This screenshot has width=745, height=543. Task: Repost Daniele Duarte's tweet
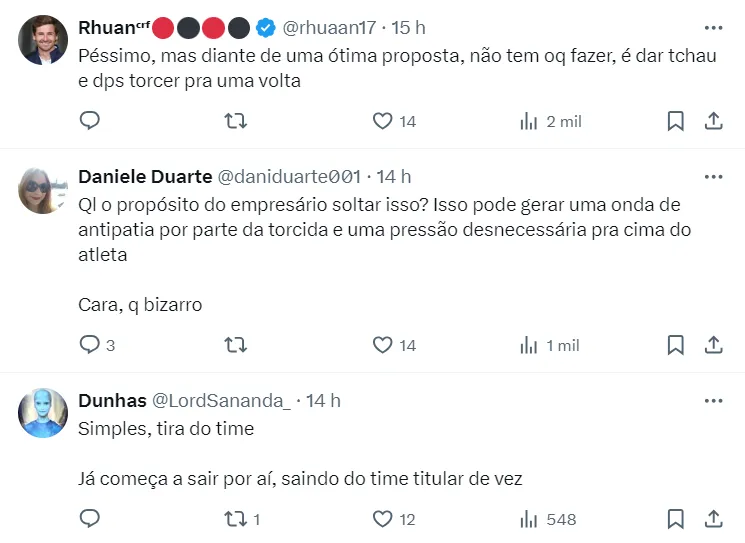[235, 345]
